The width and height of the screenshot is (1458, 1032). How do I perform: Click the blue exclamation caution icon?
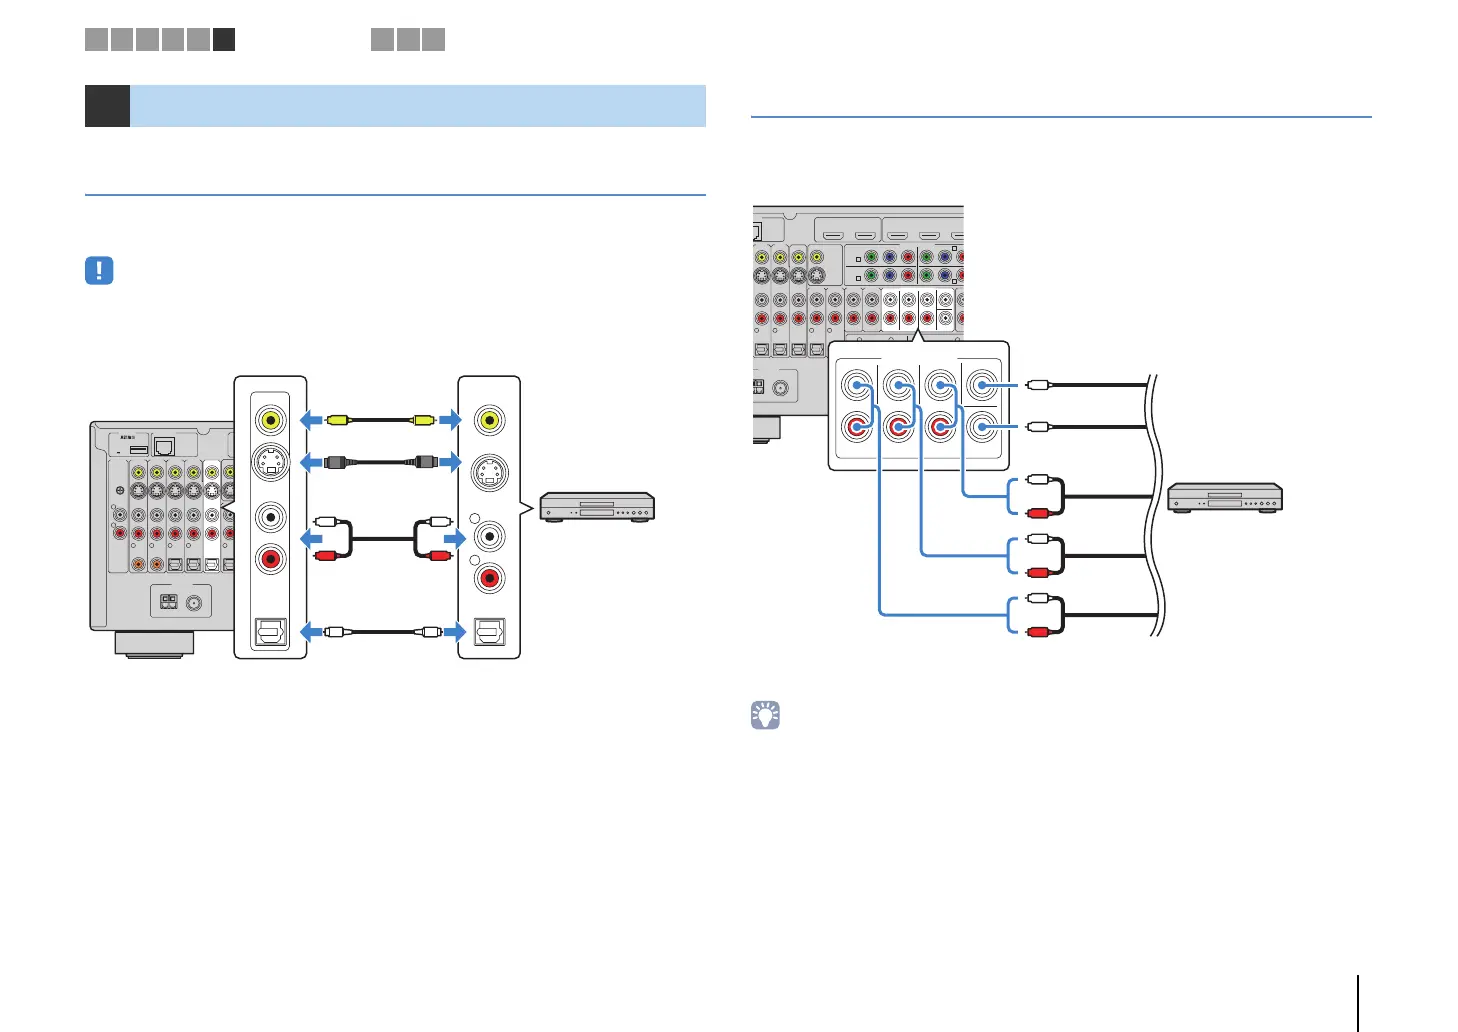[x=99, y=271]
